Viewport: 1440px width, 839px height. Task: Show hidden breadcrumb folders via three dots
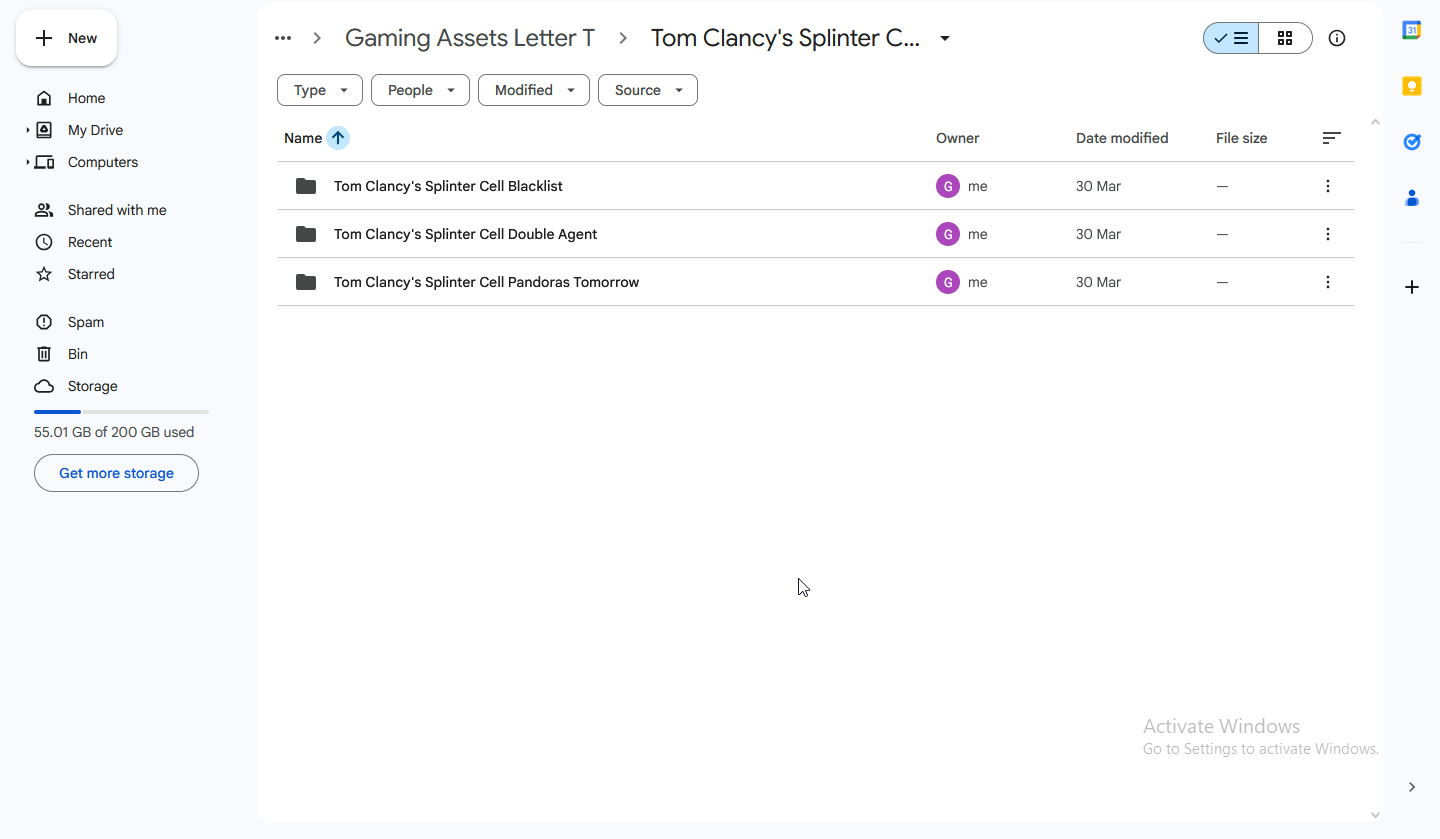(283, 38)
